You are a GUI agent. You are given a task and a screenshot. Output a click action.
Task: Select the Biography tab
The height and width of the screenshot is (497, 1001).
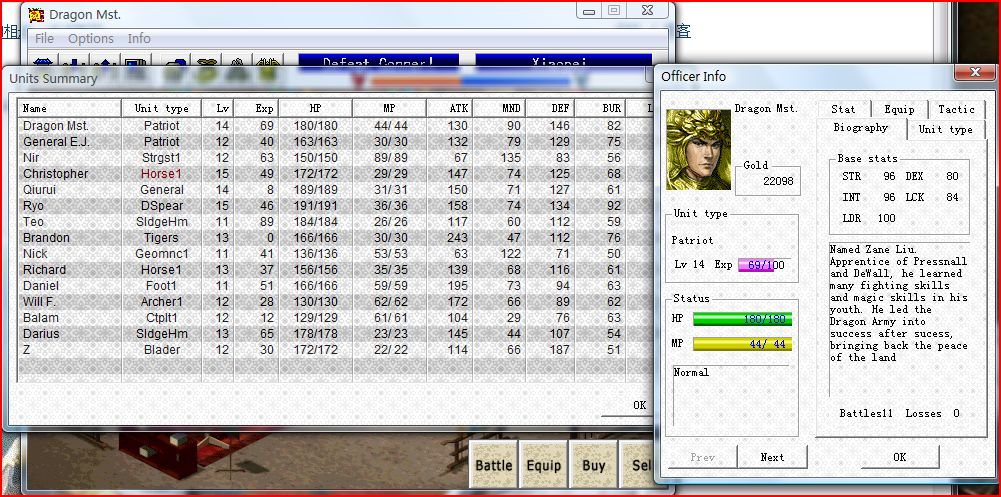click(x=861, y=129)
